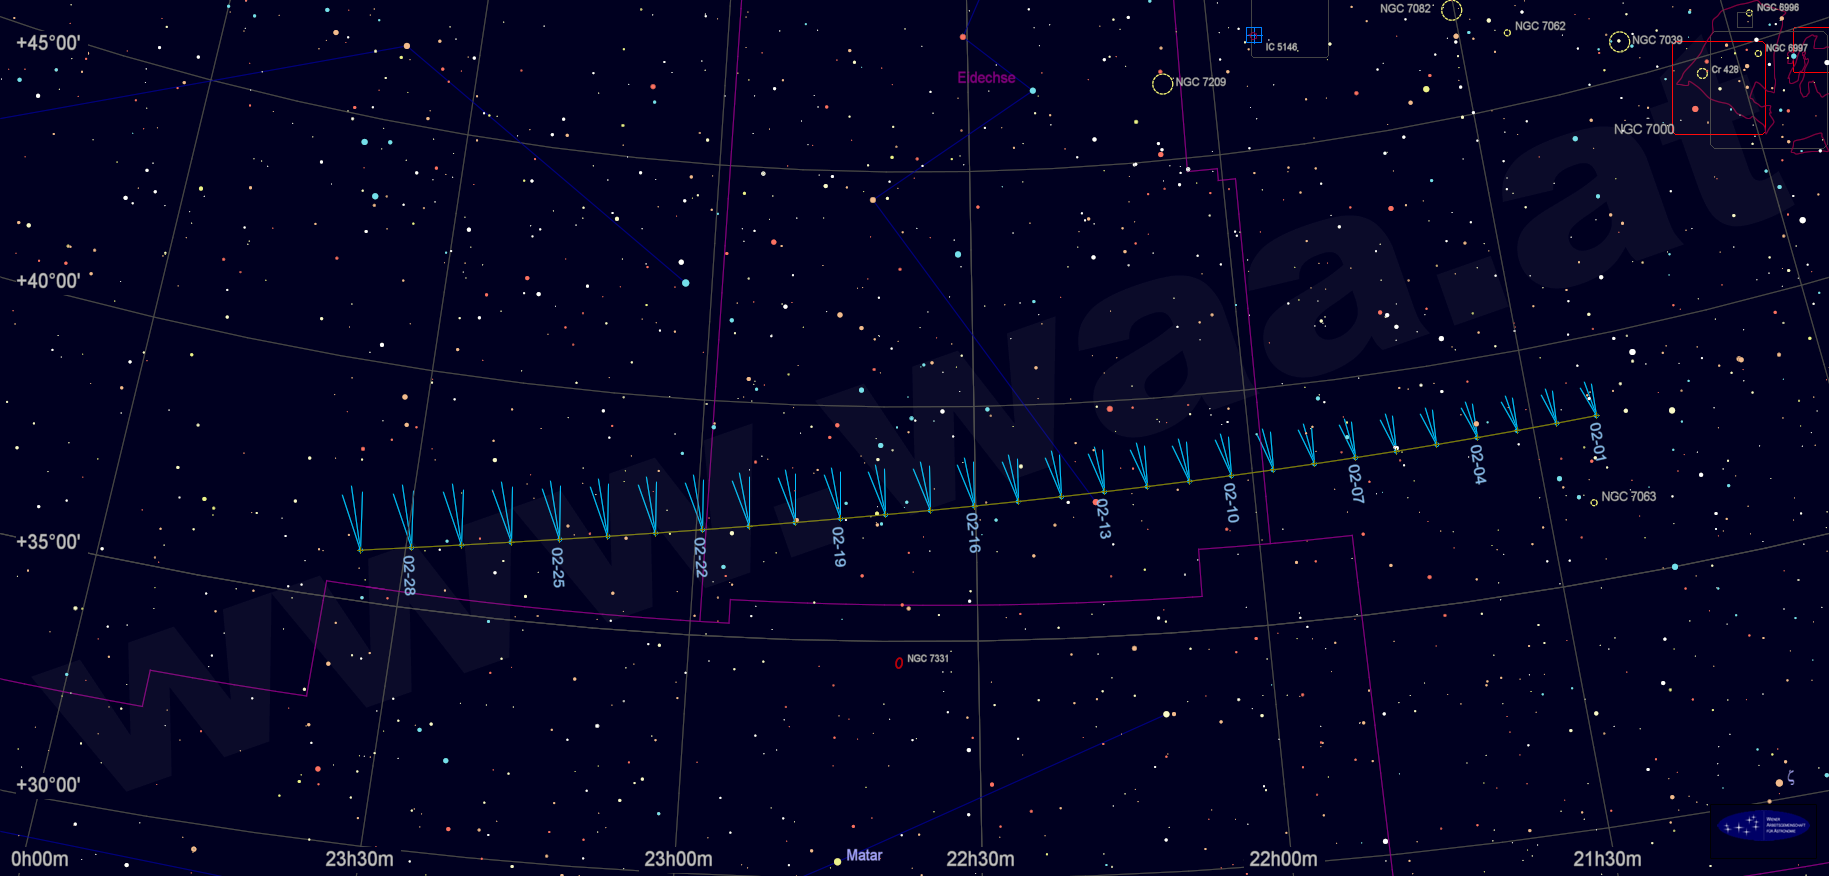Click the small yellow circle marker of NGC 7063

click(1594, 502)
